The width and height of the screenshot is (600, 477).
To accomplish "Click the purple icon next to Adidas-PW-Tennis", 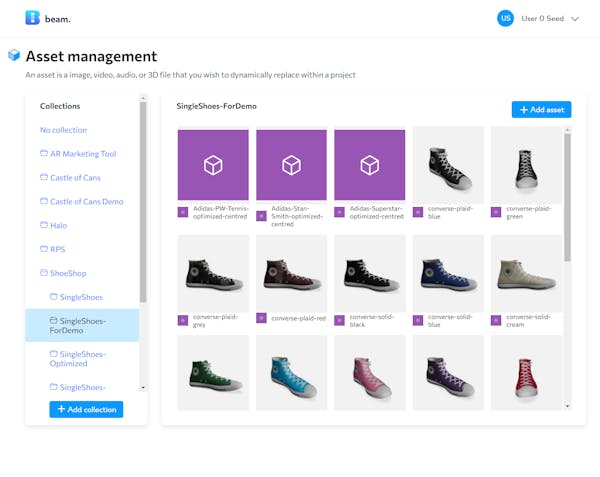I will pyautogui.click(x=183, y=212).
